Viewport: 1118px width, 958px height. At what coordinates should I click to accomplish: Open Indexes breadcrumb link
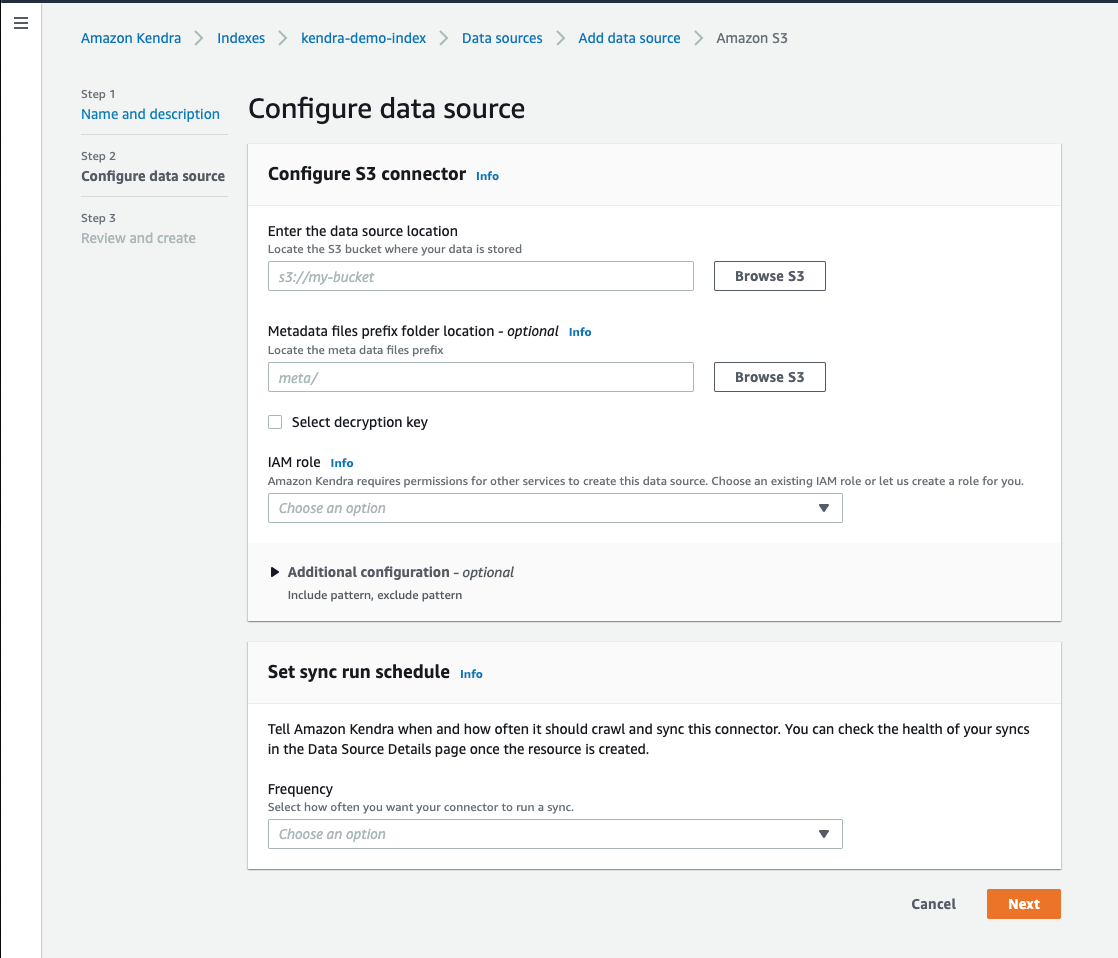[x=241, y=38]
